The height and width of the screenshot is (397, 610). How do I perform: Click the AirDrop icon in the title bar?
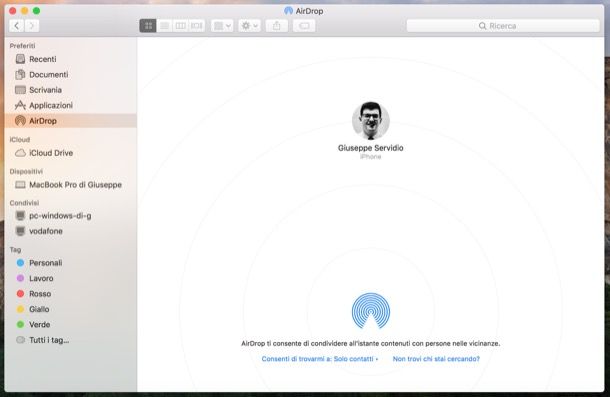tap(288, 11)
